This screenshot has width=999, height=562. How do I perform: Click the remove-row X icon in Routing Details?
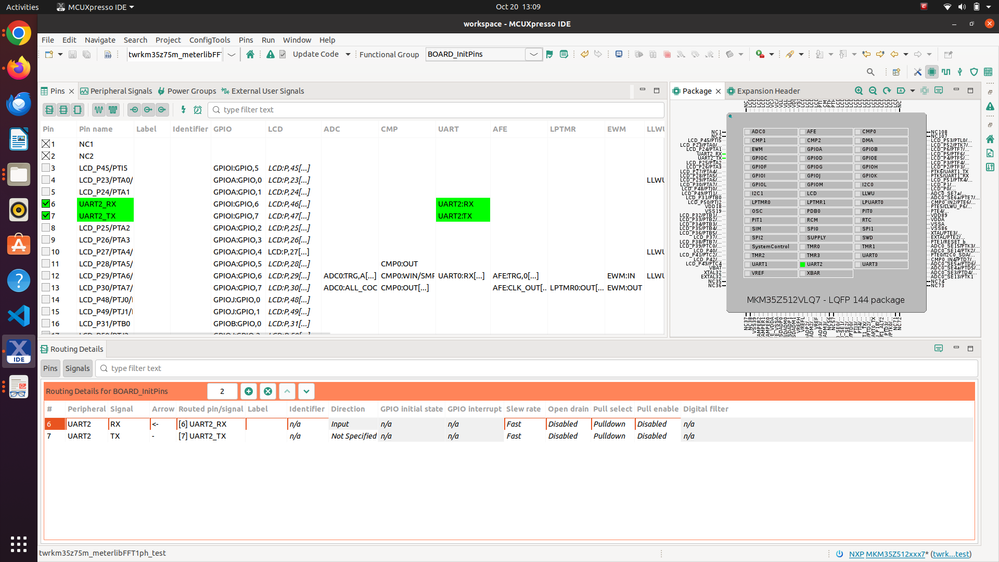tap(268, 391)
